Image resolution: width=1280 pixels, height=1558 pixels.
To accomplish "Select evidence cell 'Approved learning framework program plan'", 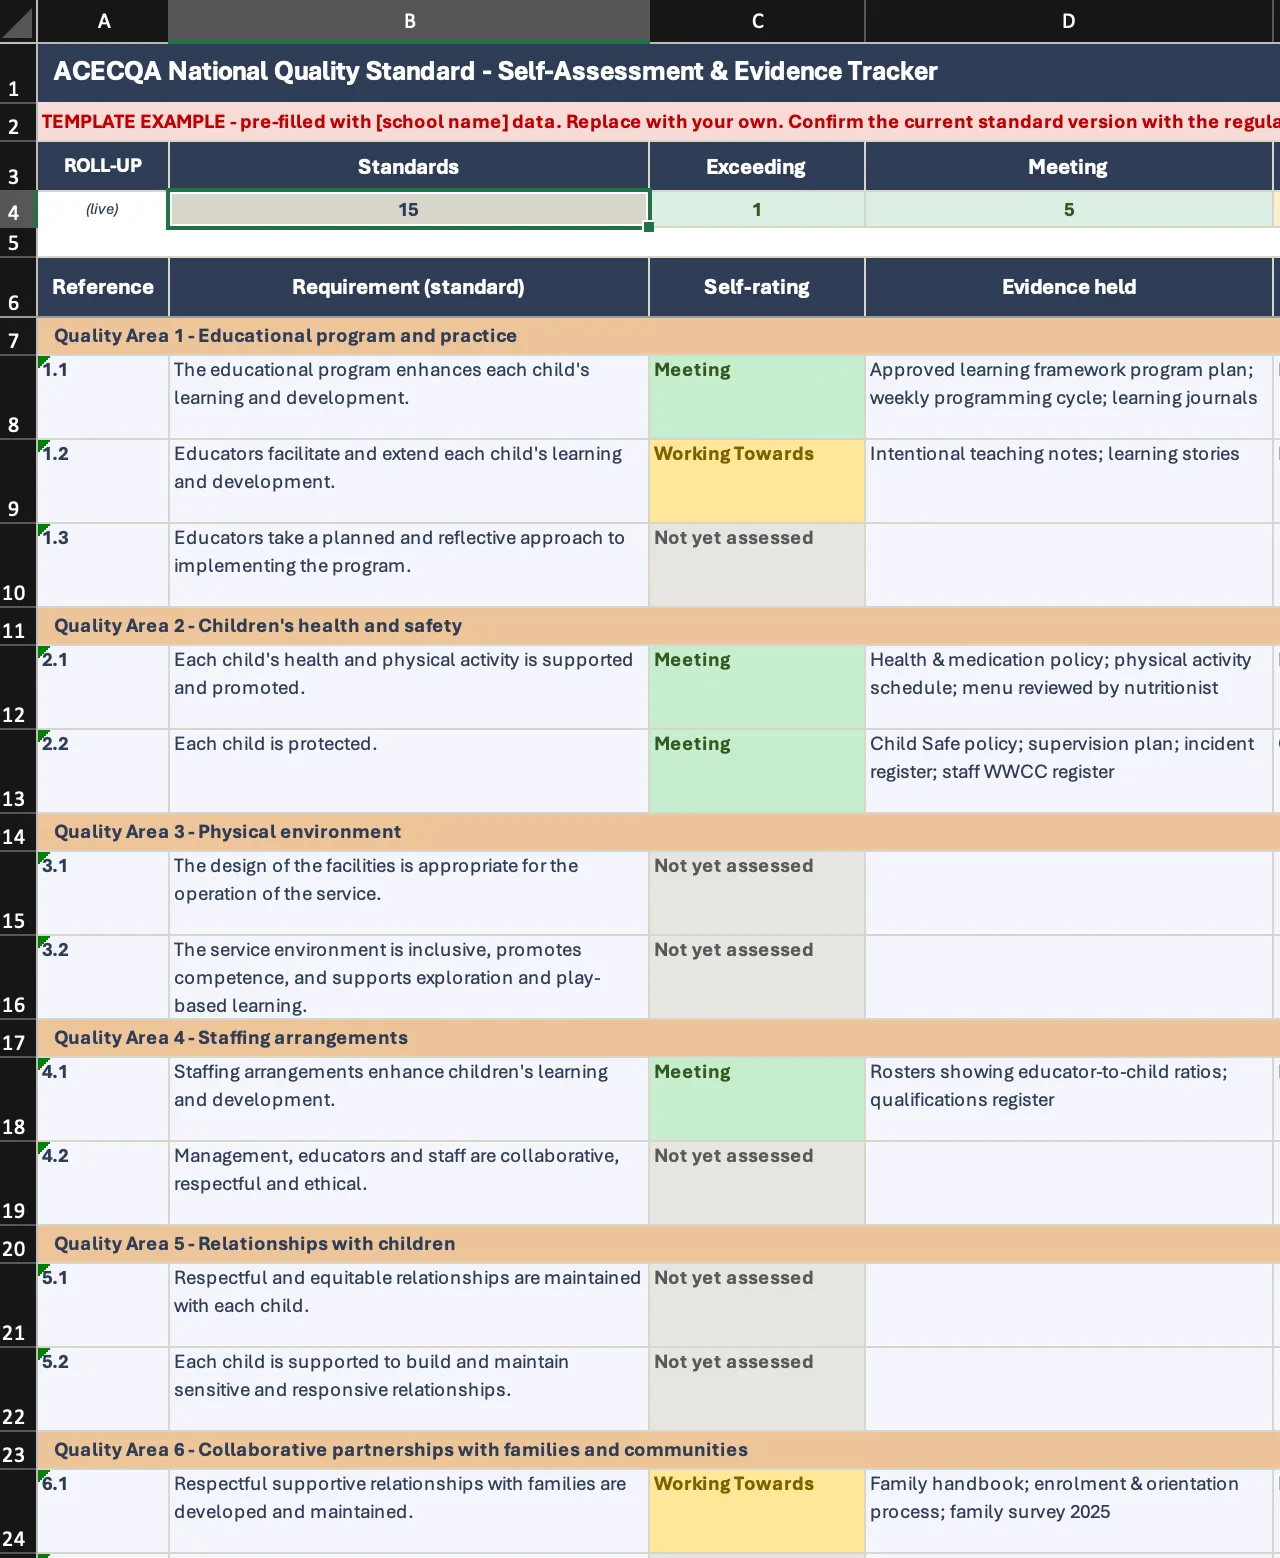I will (x=1069, y=397).
